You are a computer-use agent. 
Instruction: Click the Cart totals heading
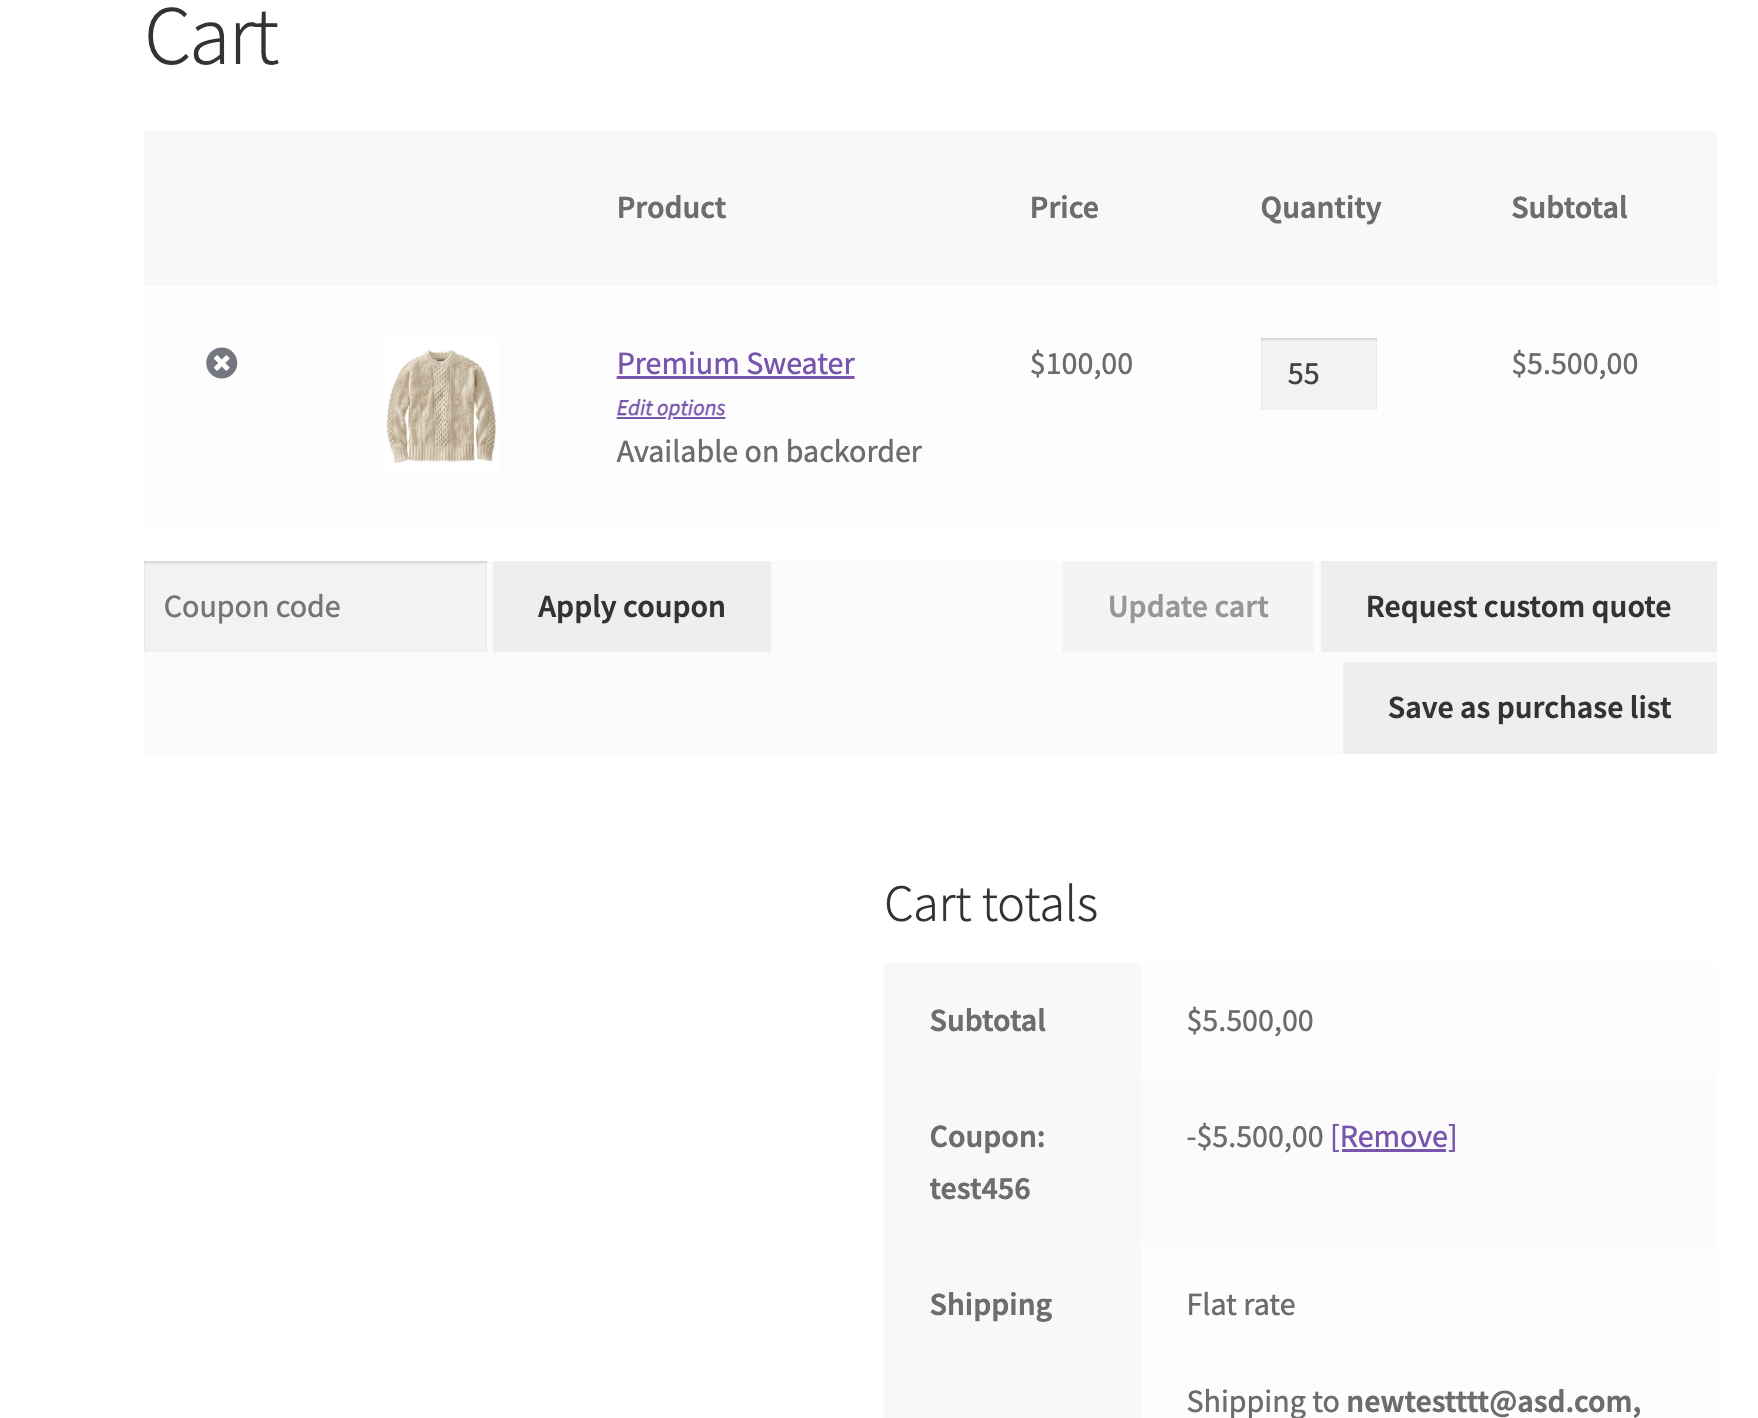pyautogui.click(x=991, y=904)
